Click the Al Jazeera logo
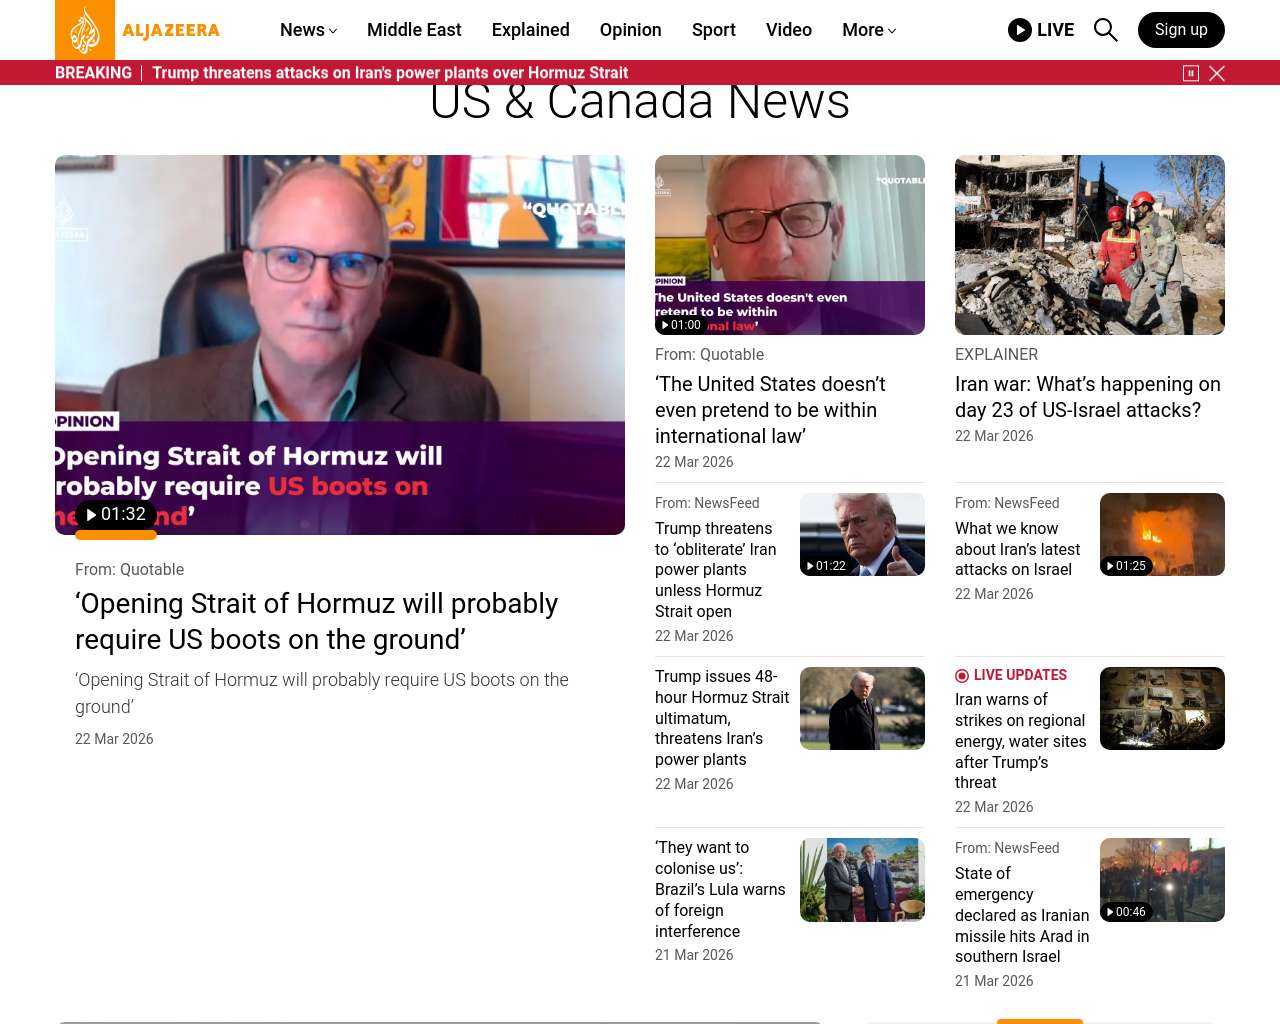The height and width of the screenshot is (1024, 1280). pyautogui.click(x=138, y=30)
